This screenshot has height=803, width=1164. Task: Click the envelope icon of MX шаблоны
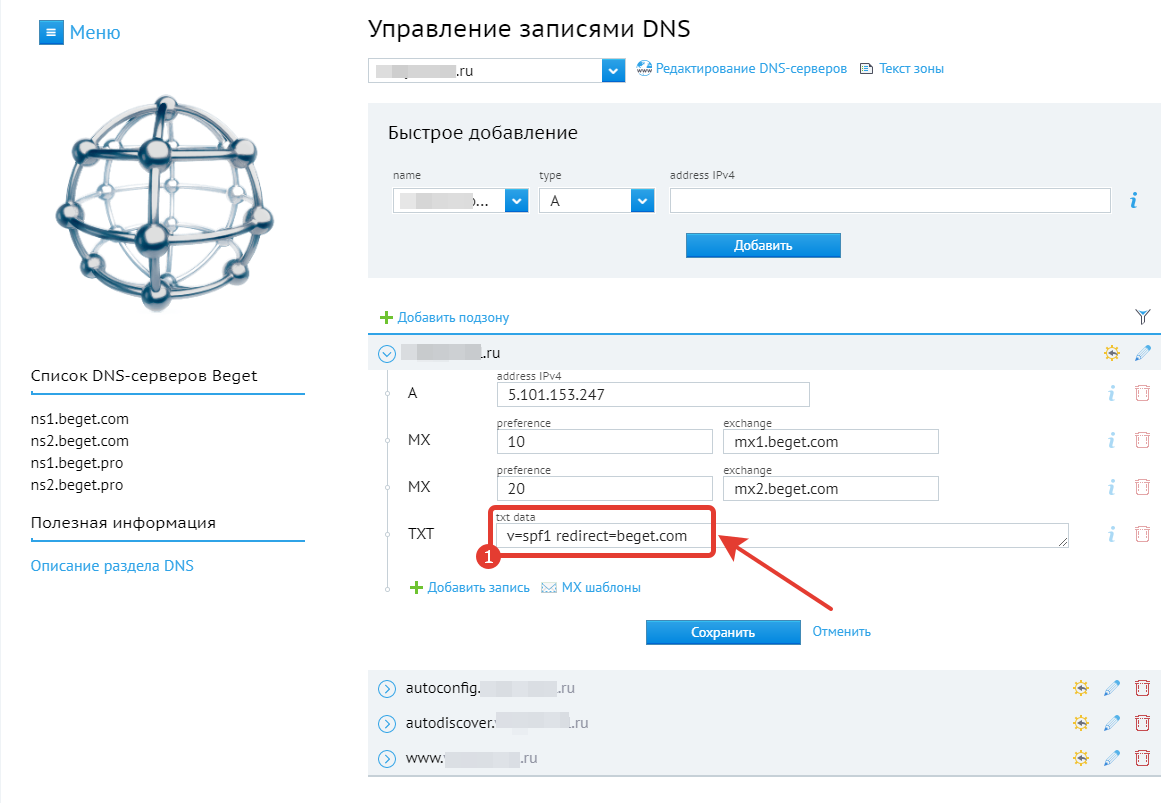[549, 588]
